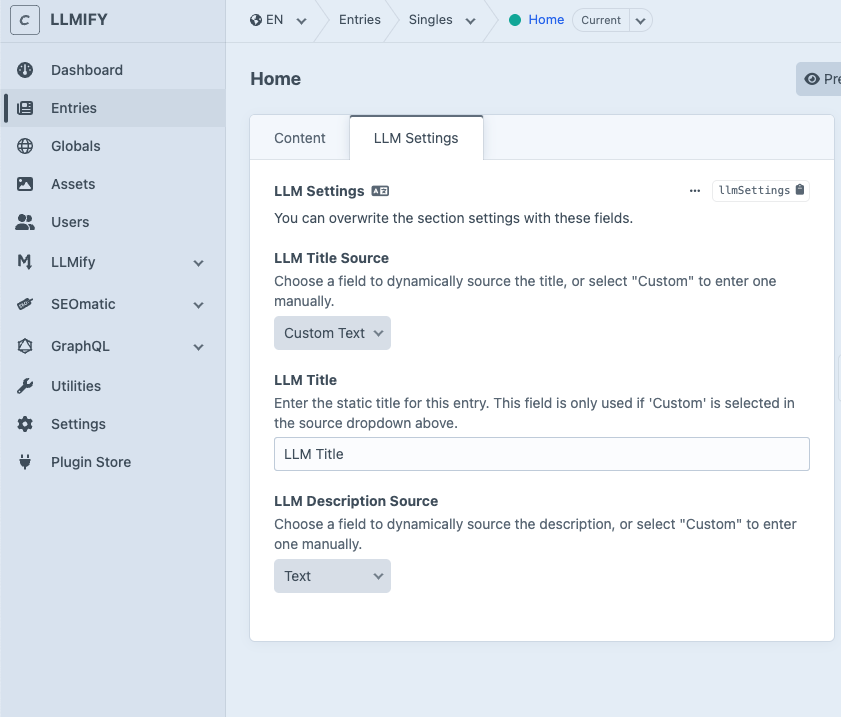Open the Singles breadcrumb dropdown

click(470, 21)
